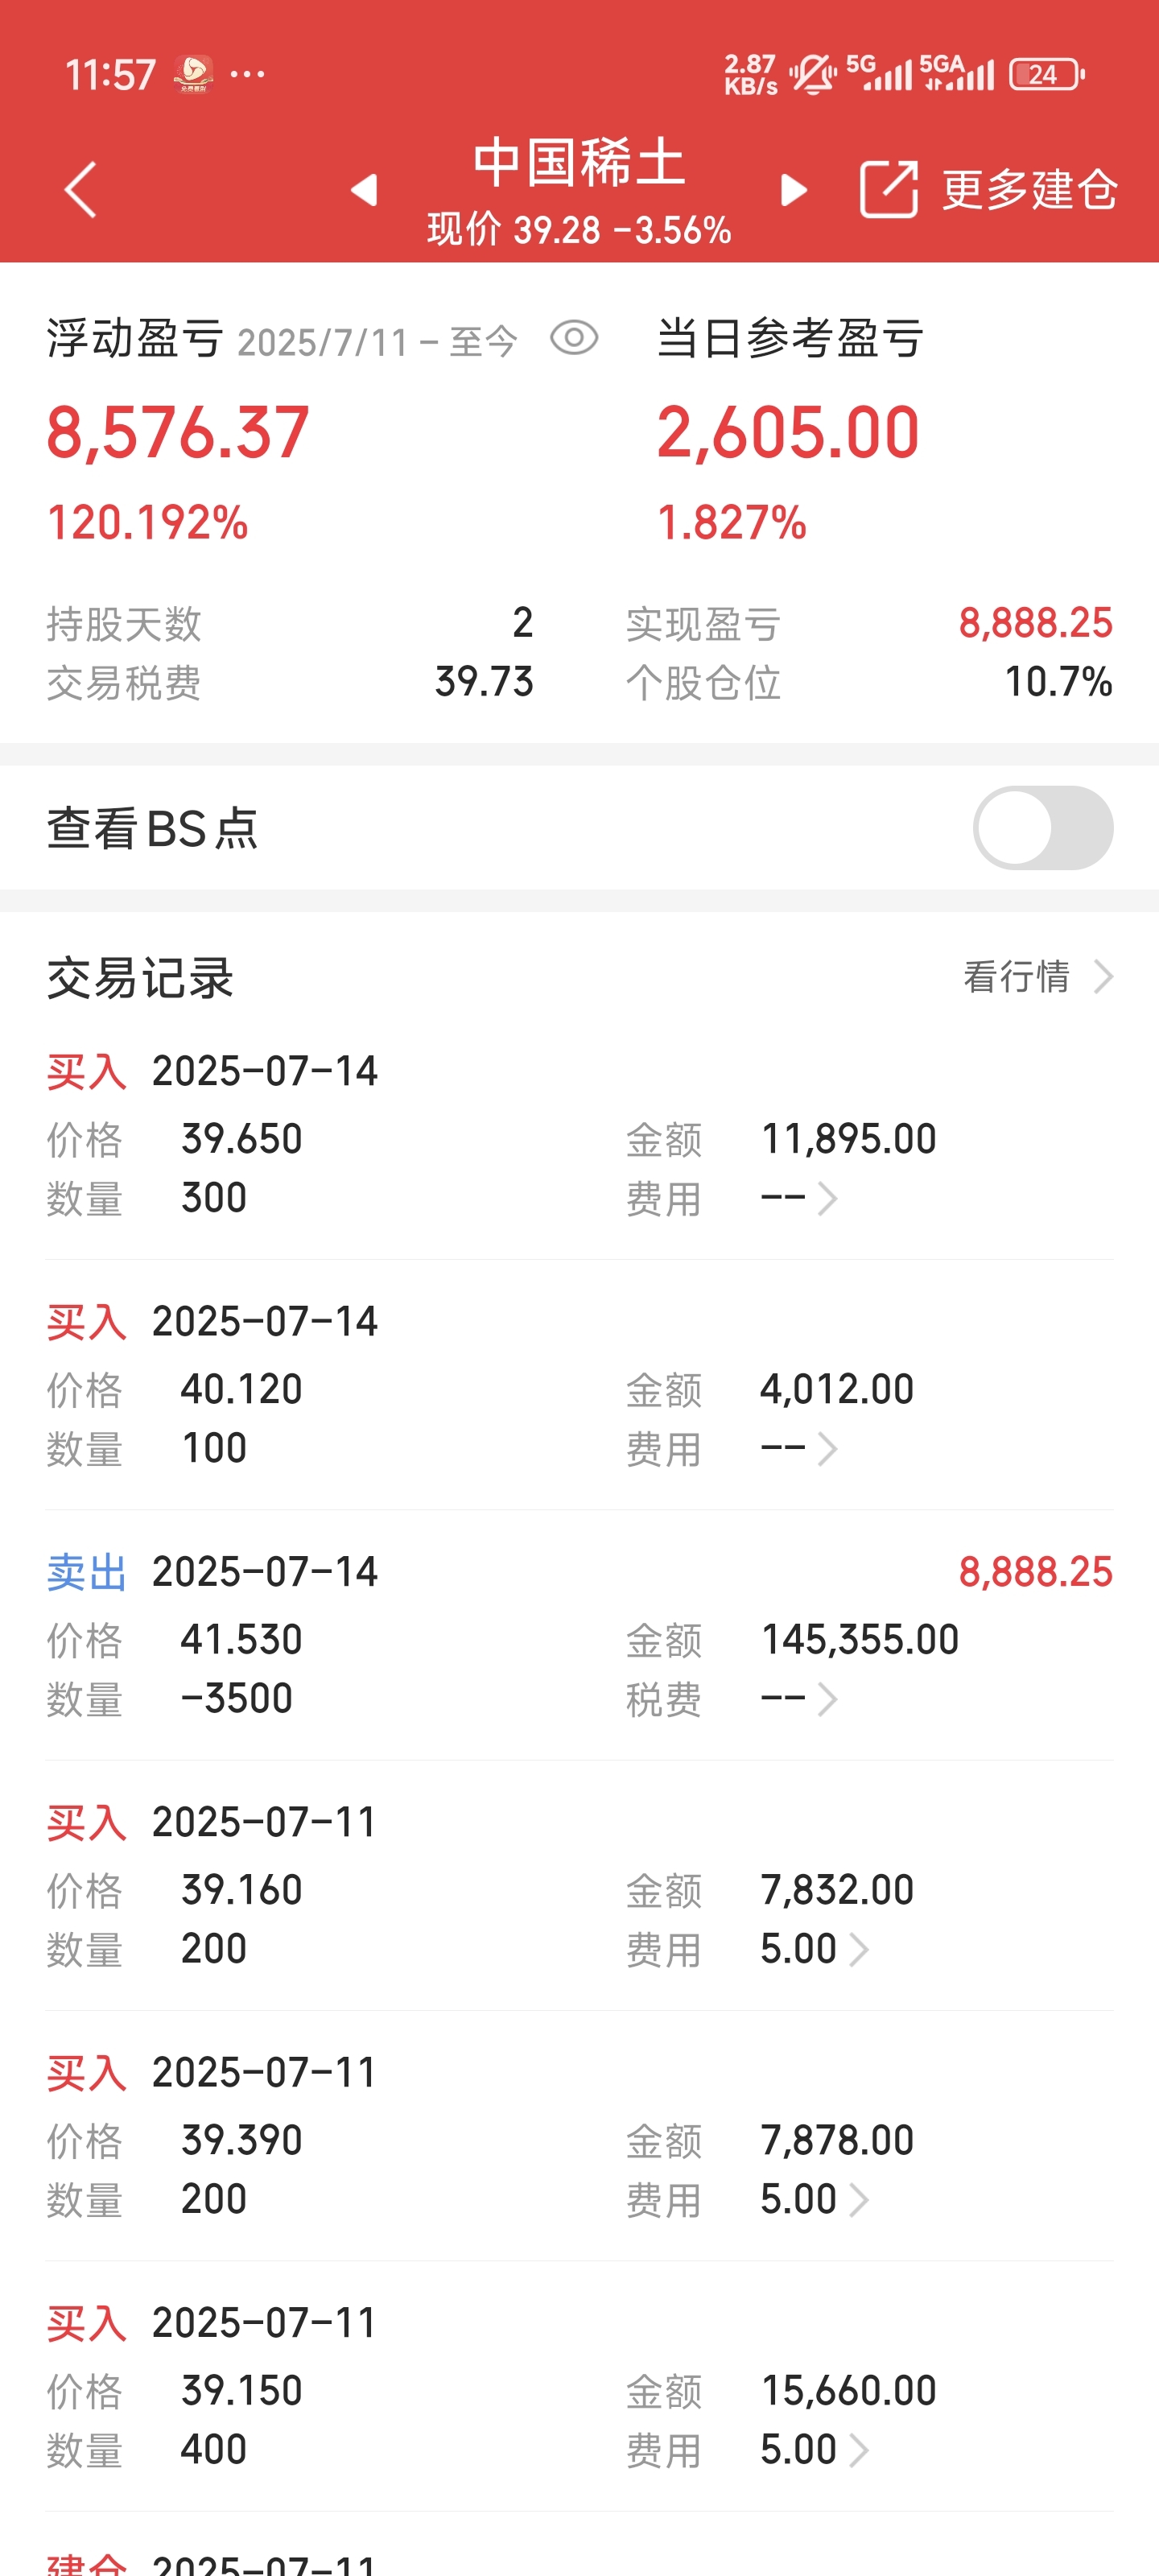Tap the muted notification bell status icon
This screenshot has width=1159, height=2576.
click(812, 74)
